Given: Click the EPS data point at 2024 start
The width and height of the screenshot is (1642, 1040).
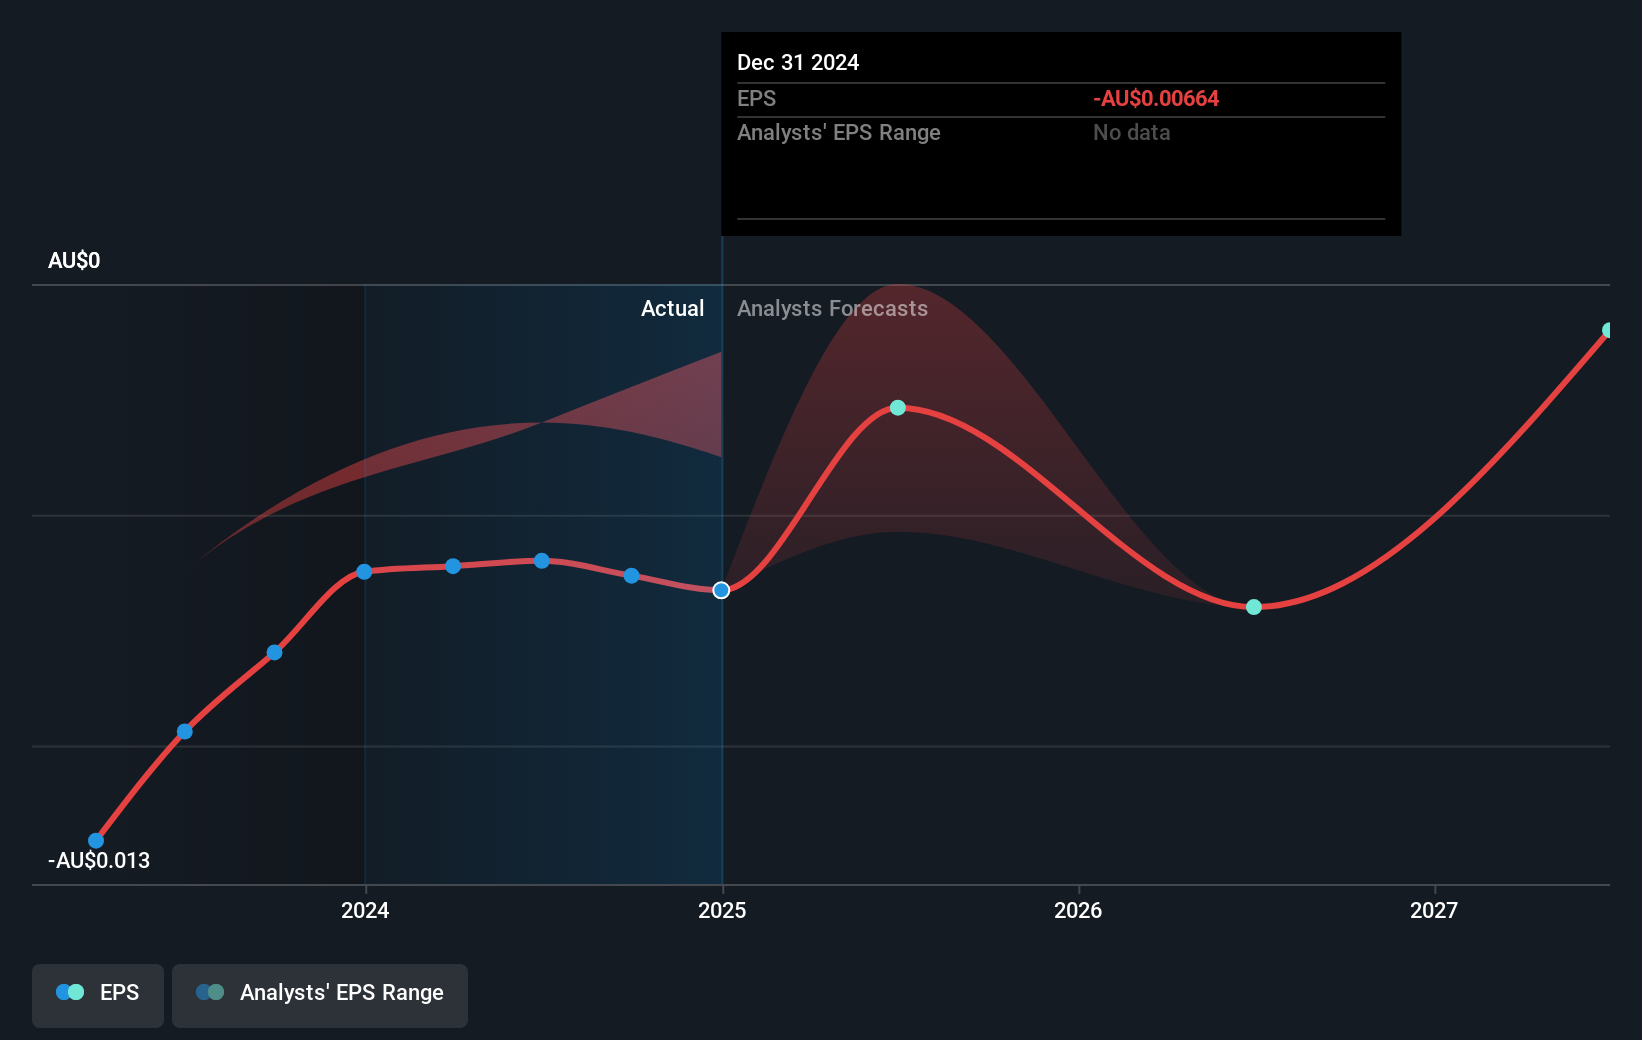Looking at the screenshot, I should click(x=364, y=571).
